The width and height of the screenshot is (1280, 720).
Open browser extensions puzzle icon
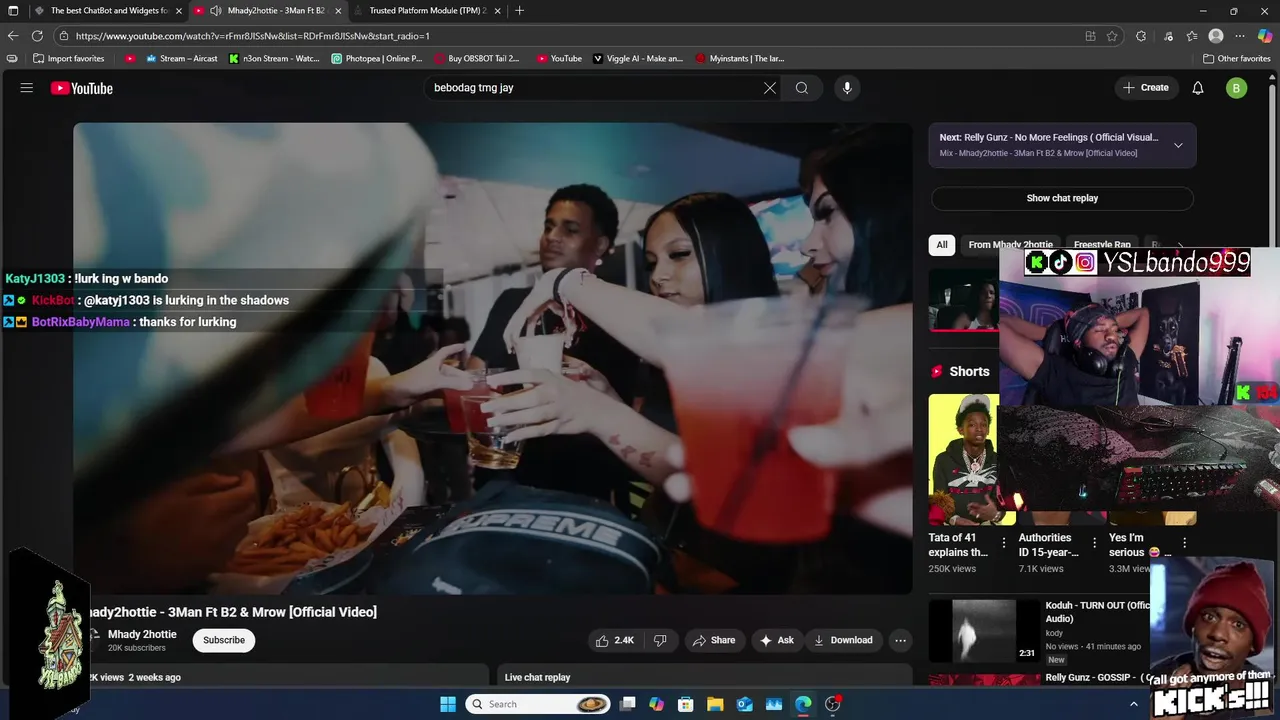[x=1141, y=36]
